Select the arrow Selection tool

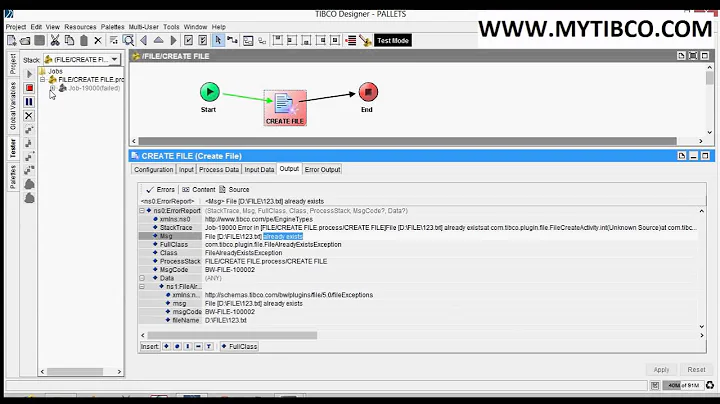[x=218, y=40]
